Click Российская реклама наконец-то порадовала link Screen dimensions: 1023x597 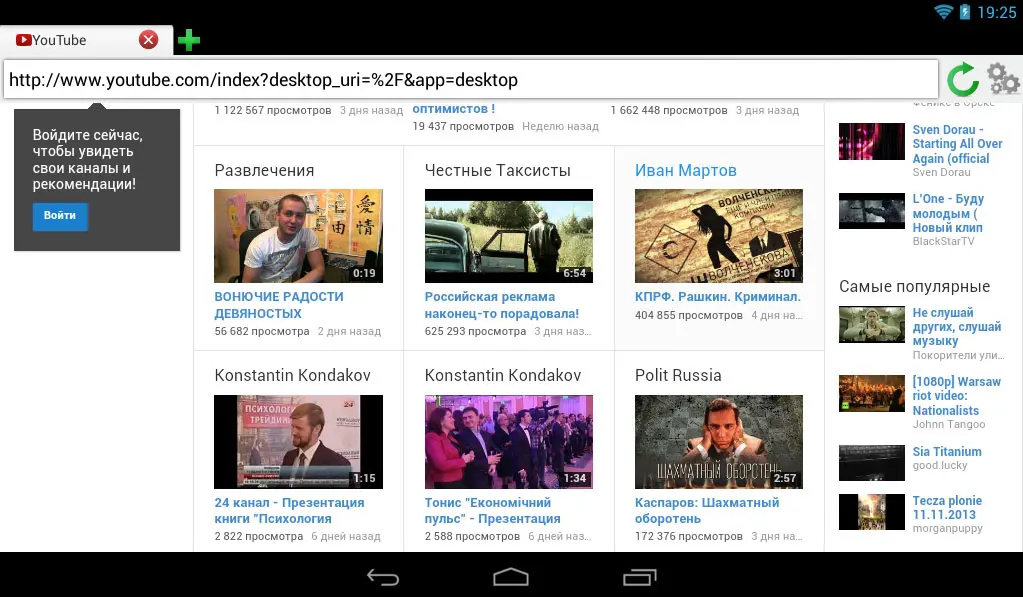coord(502,305)
